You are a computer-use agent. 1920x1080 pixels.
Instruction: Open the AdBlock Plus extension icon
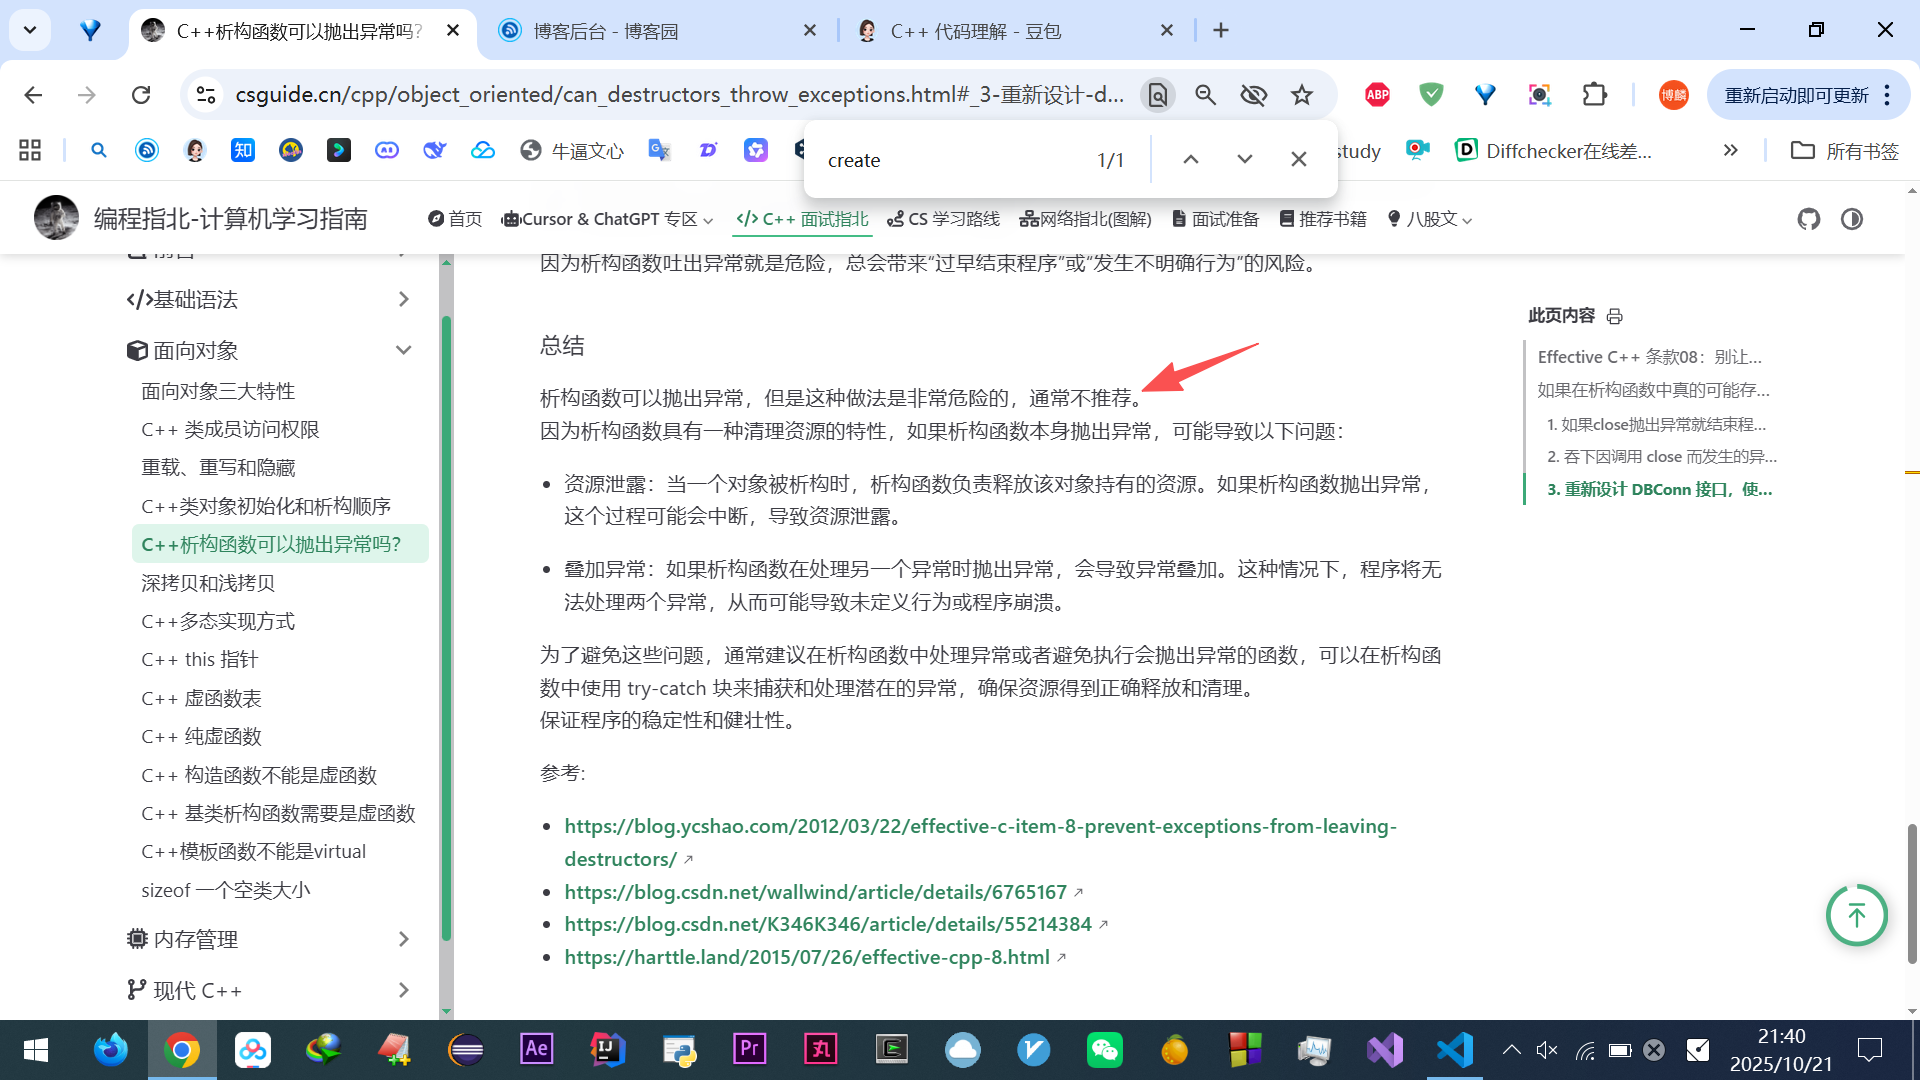coord(1377,95)
